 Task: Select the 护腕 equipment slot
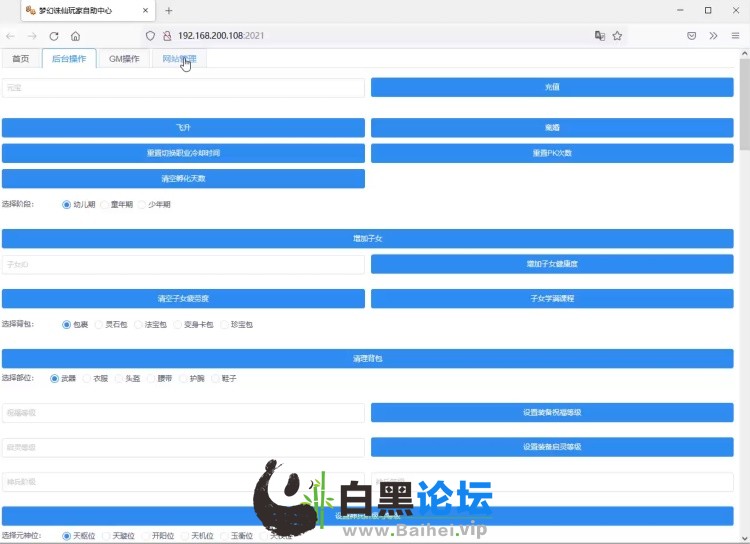[192, 378]
